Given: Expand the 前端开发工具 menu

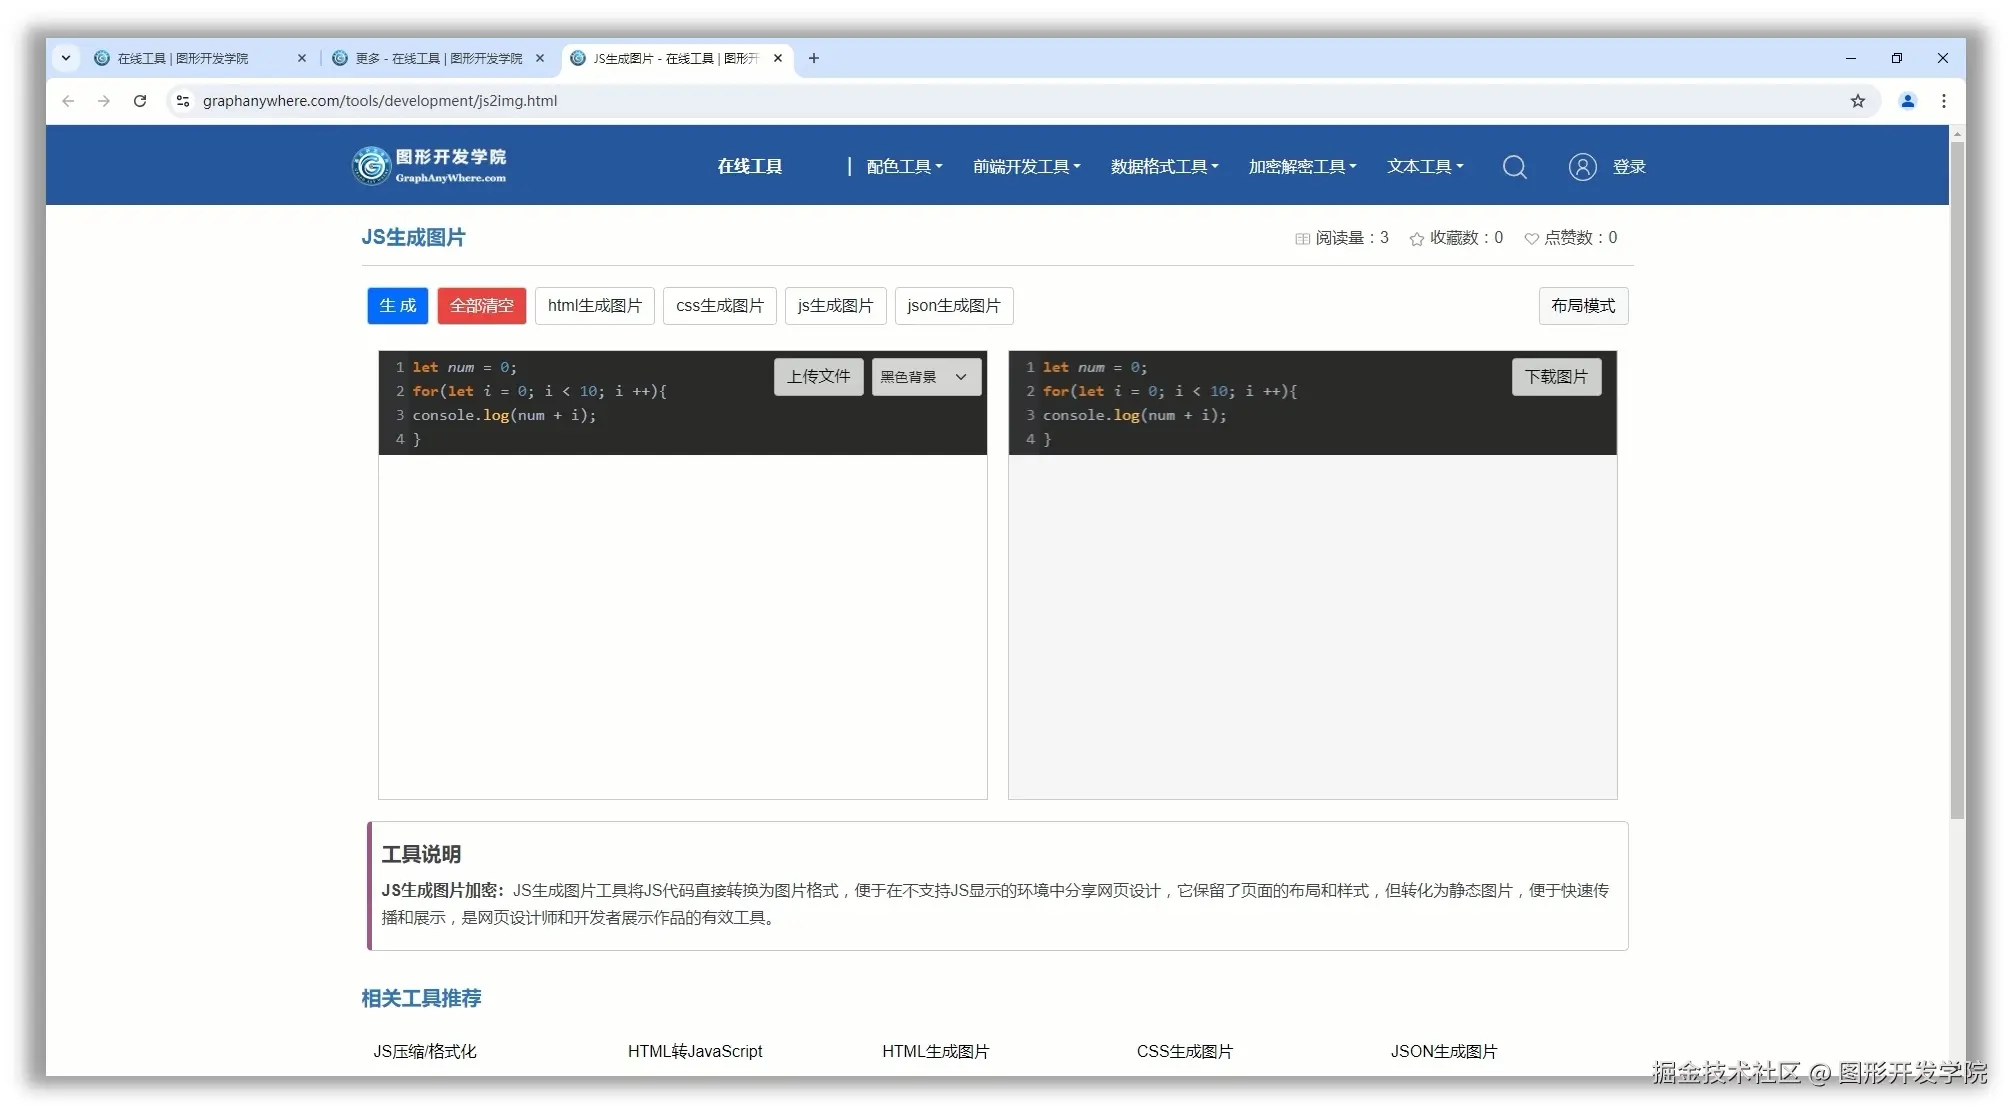Looking at the screenshot, I should click(1026, 167).
